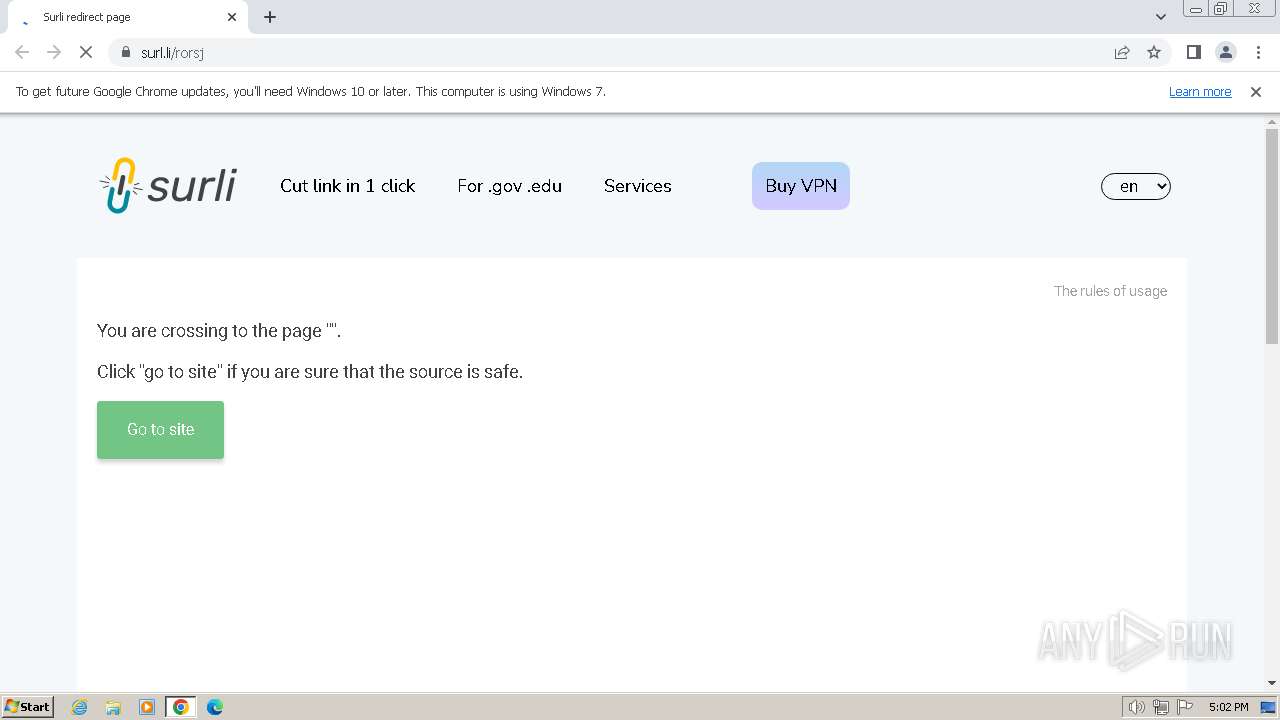Viewport: 1280px width, 720px height.
Task: Click the Action Center flag icon
Action: click(x=1185, y=707)
